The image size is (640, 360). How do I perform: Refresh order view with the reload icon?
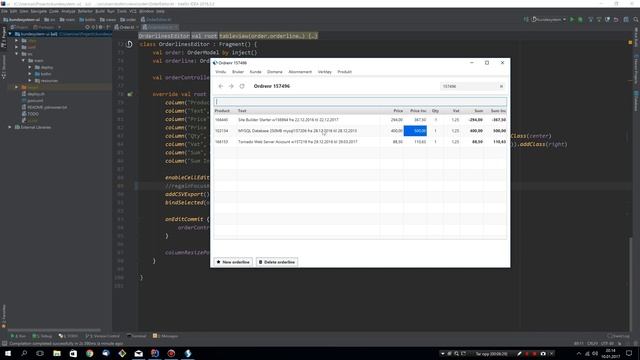click(x=242, y=86)
